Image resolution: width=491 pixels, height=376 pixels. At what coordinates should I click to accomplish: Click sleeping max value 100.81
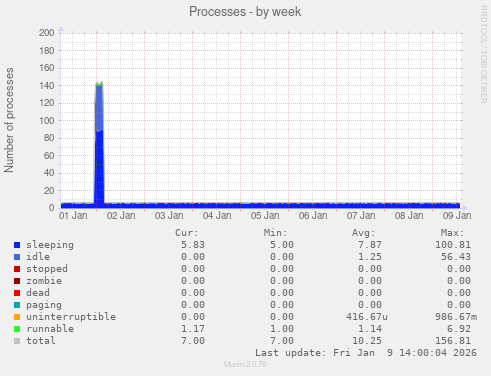tap(453, 245)
